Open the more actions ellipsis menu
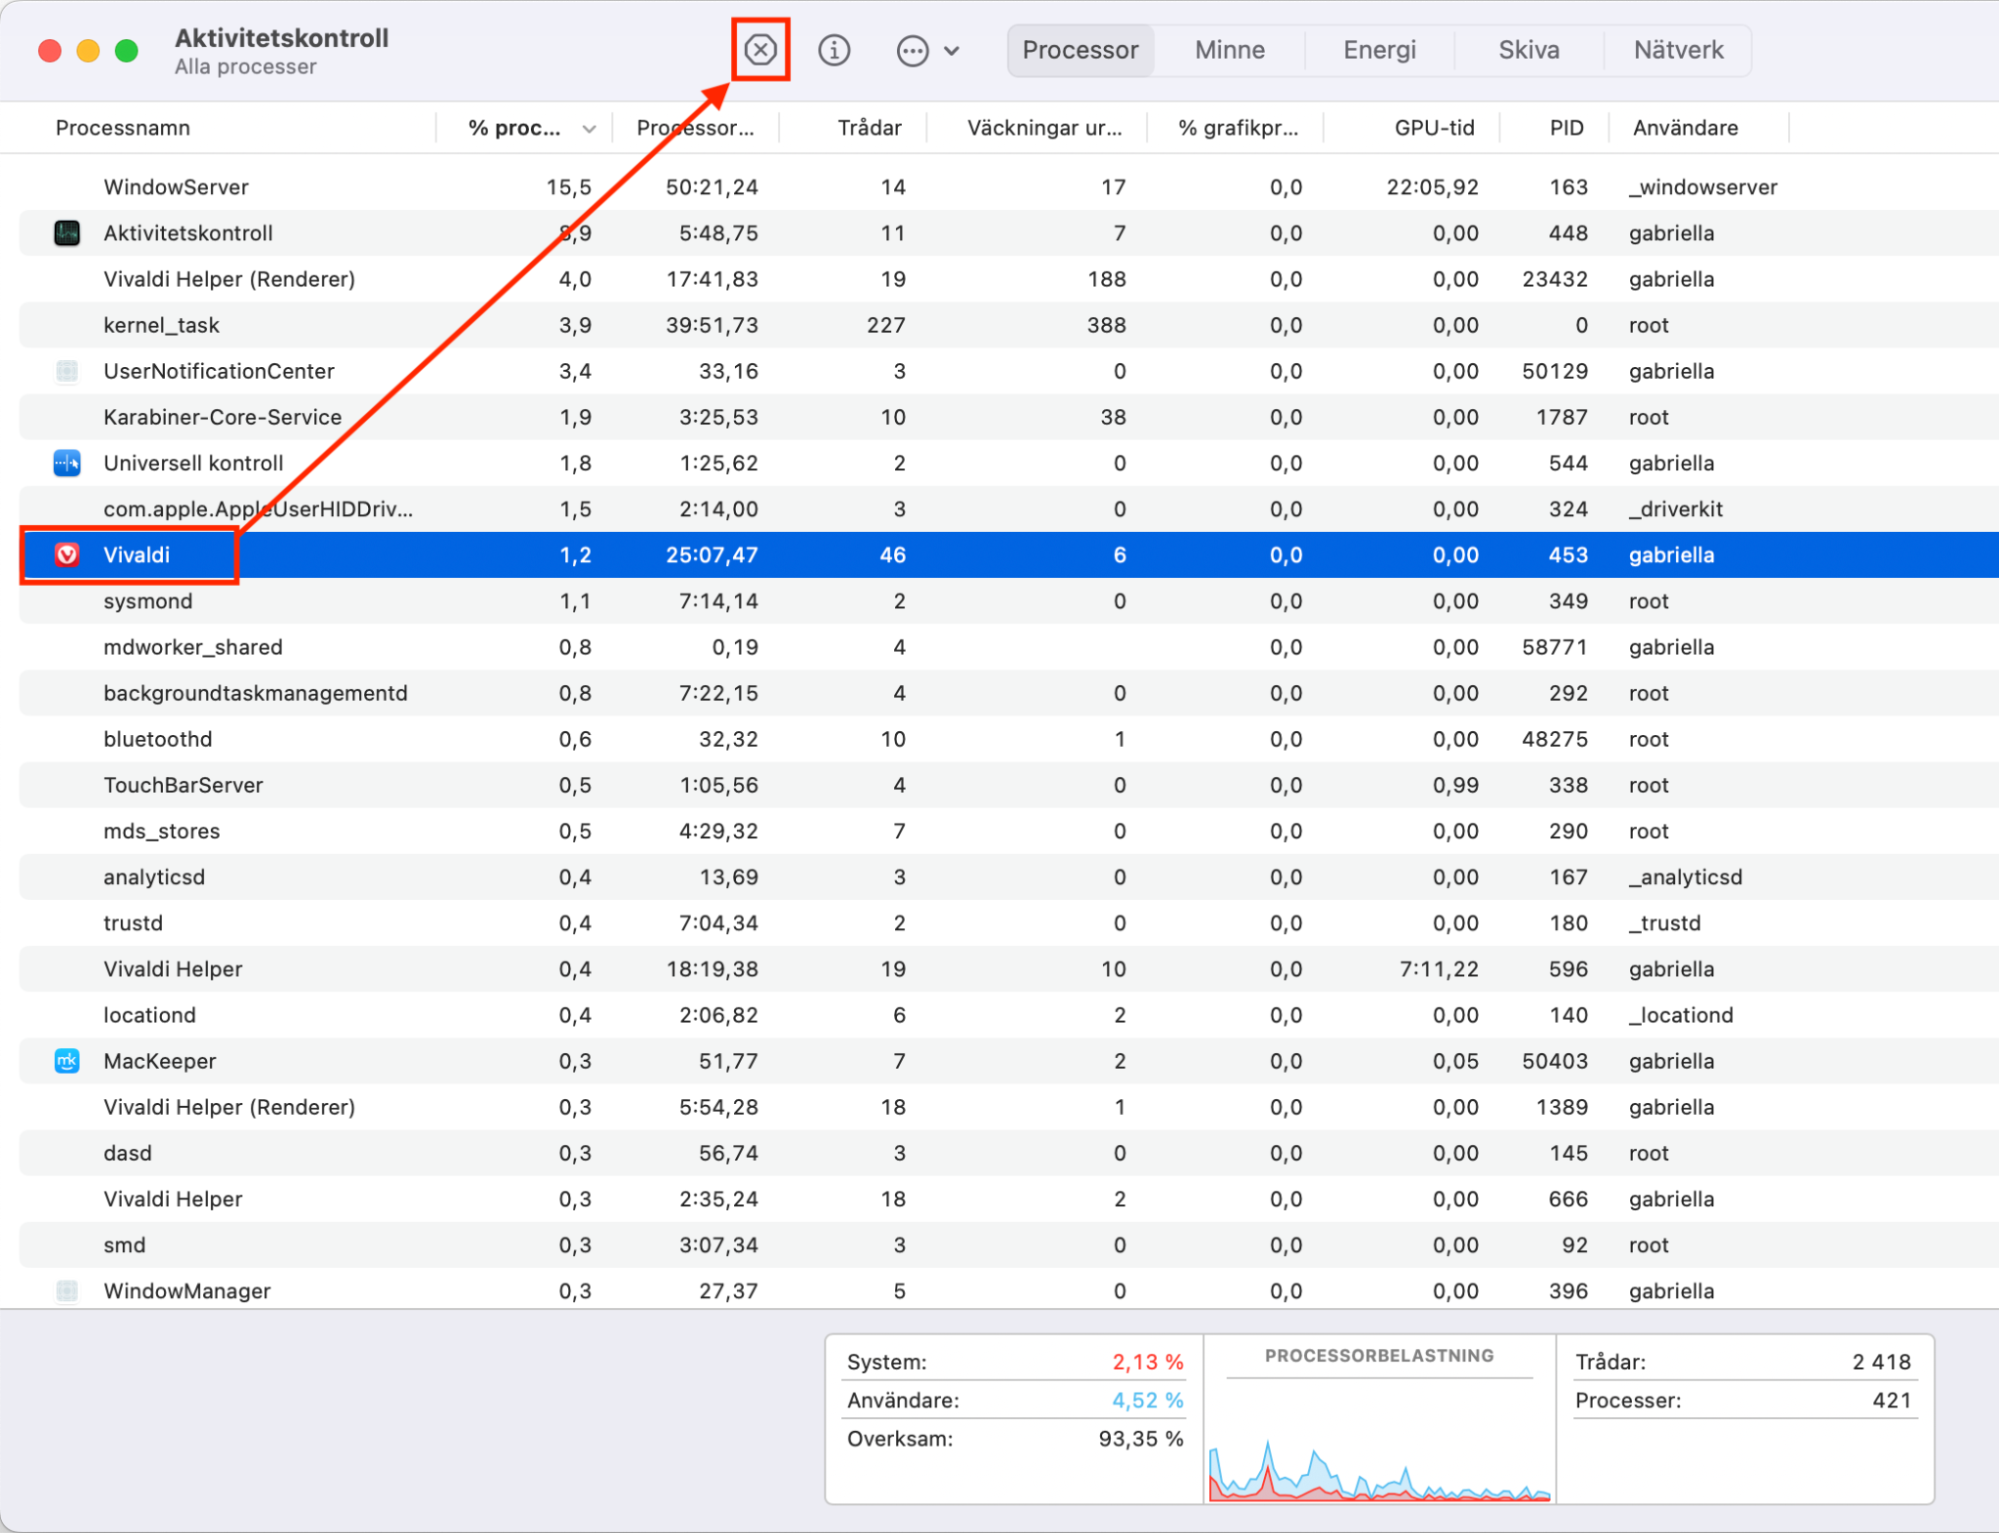The image size is (1999, 1534). (927, 50)
